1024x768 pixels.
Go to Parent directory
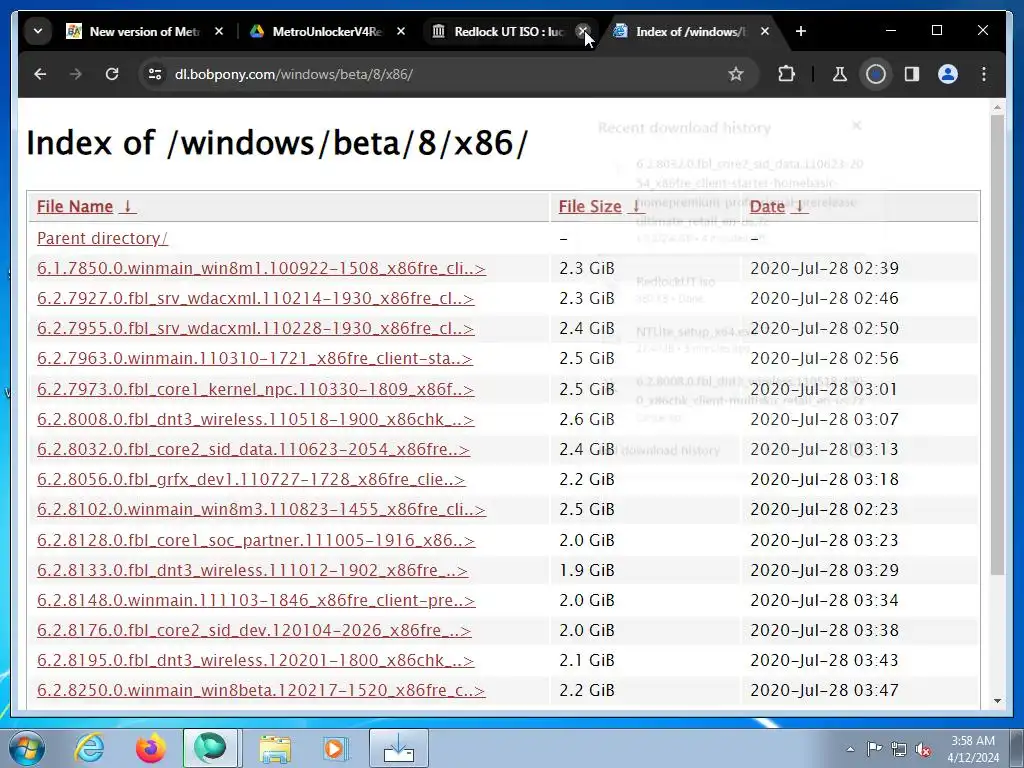tap(103, 238)
